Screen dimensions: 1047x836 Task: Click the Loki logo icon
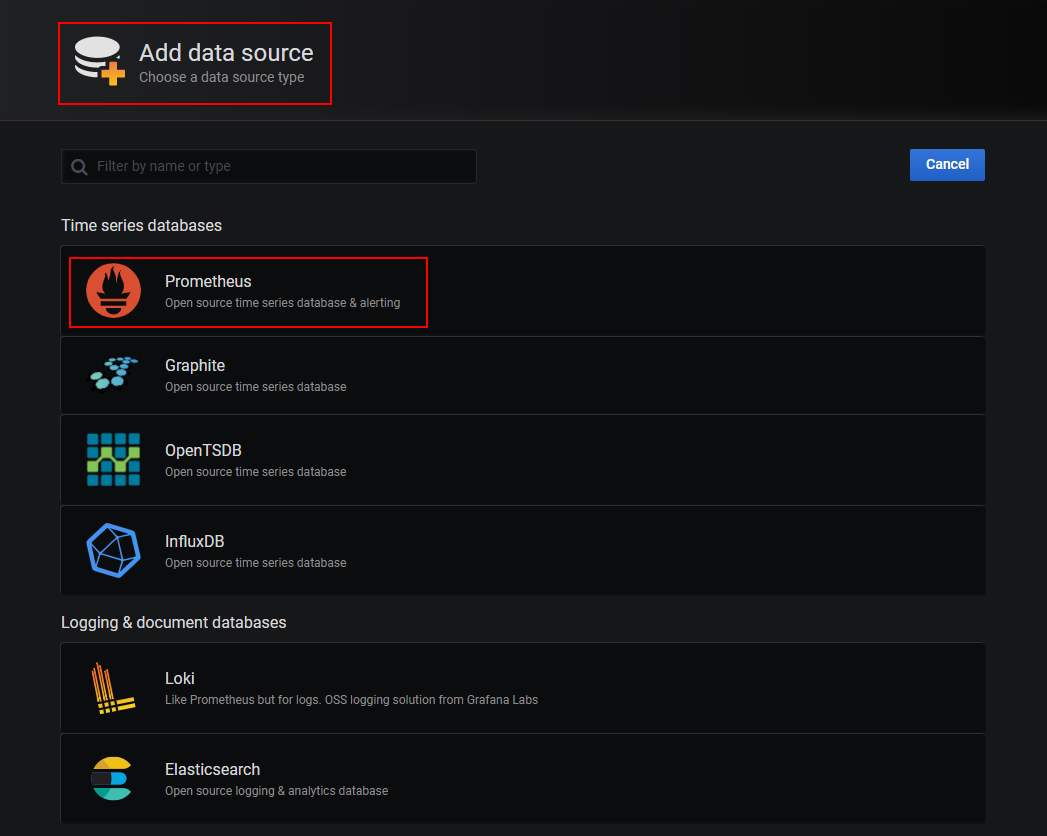point(113,688)
